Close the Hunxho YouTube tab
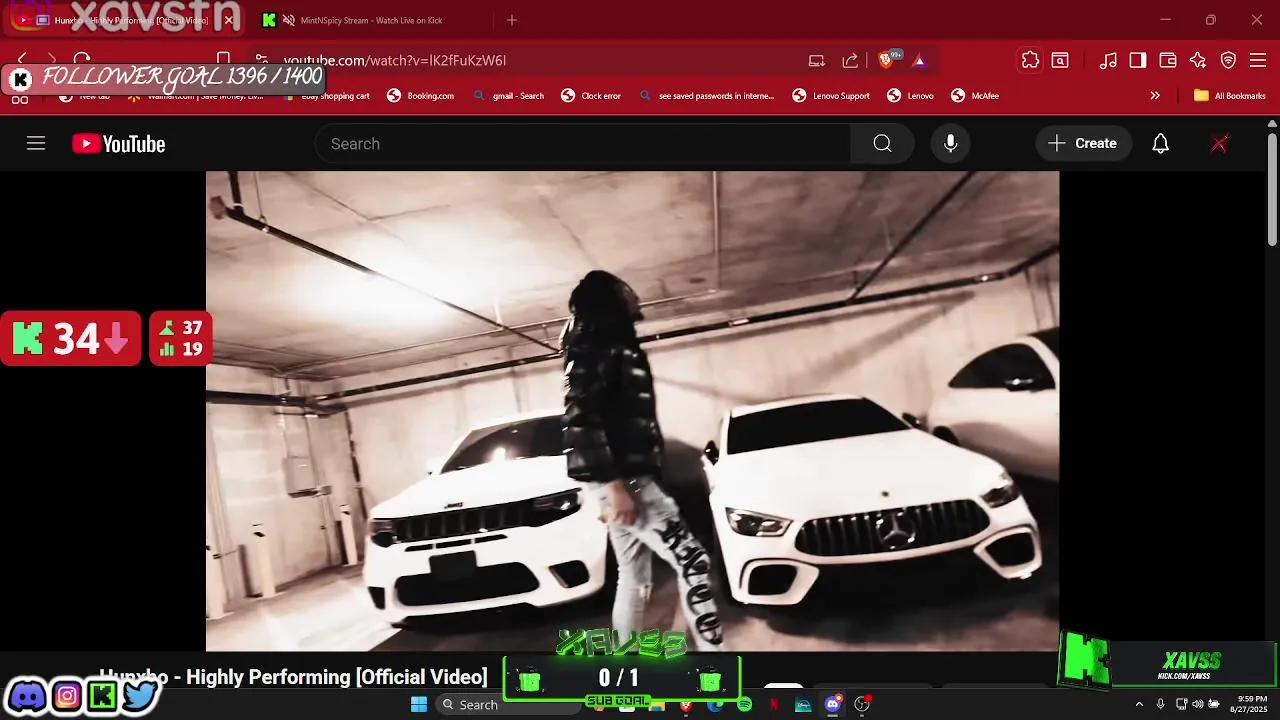 point(228,20)
